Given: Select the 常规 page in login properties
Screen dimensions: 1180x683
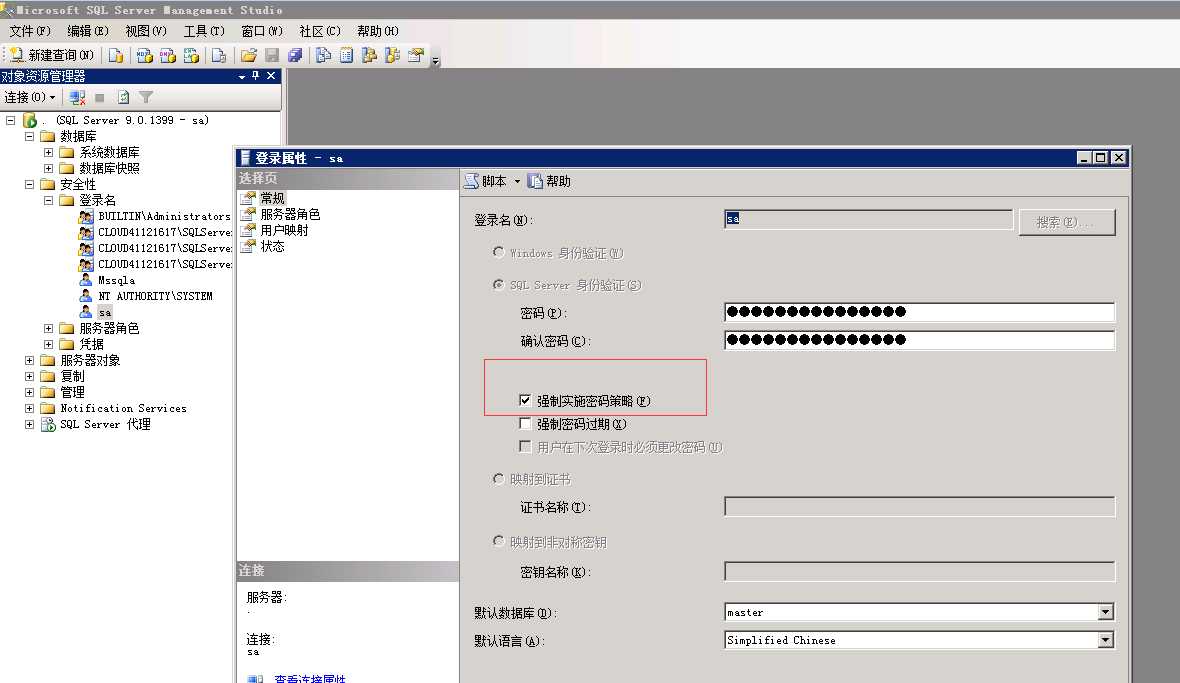Looking at the screenshot, I should coord(272,198).
